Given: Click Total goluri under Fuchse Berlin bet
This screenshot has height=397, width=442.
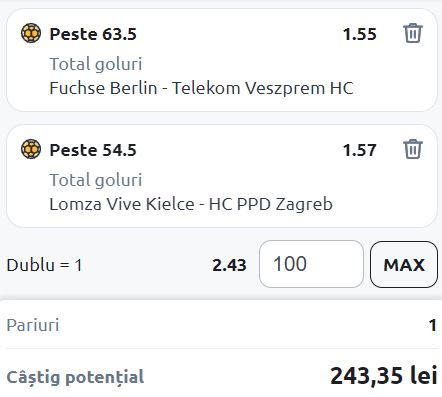Looking at the screenshot, I should (96, 64).
